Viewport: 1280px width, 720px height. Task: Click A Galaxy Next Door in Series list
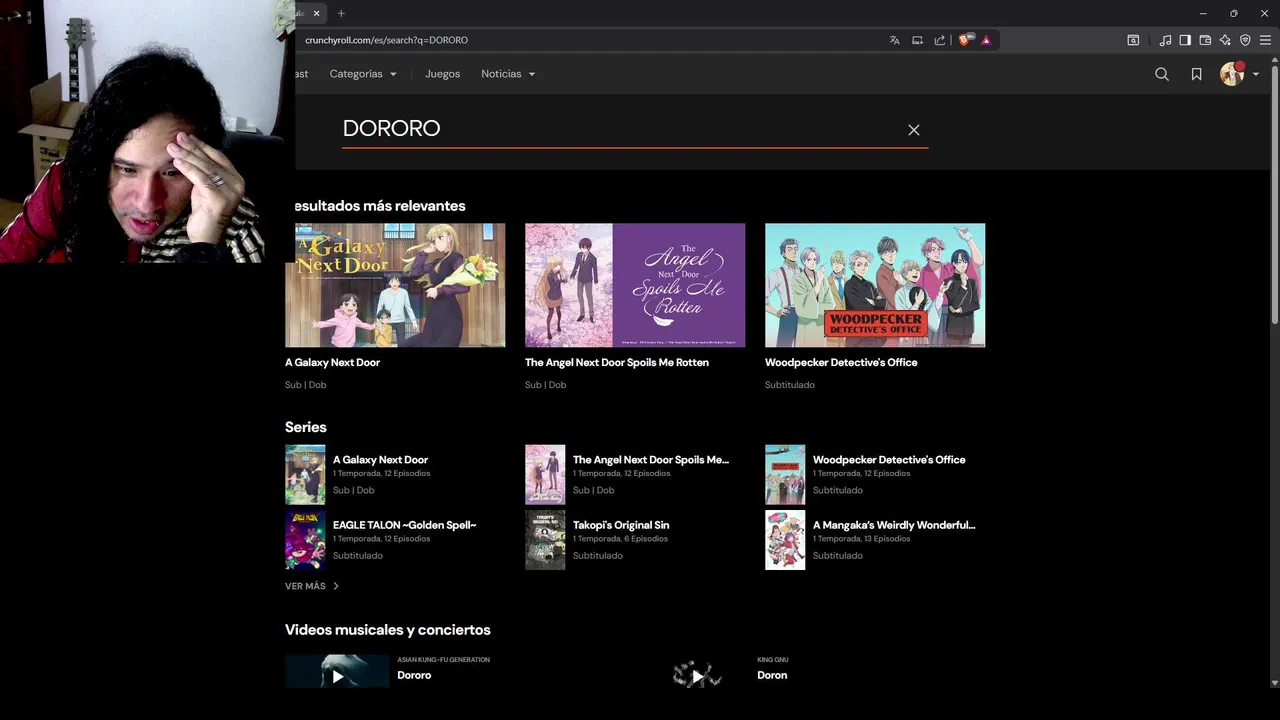(380, 460)
